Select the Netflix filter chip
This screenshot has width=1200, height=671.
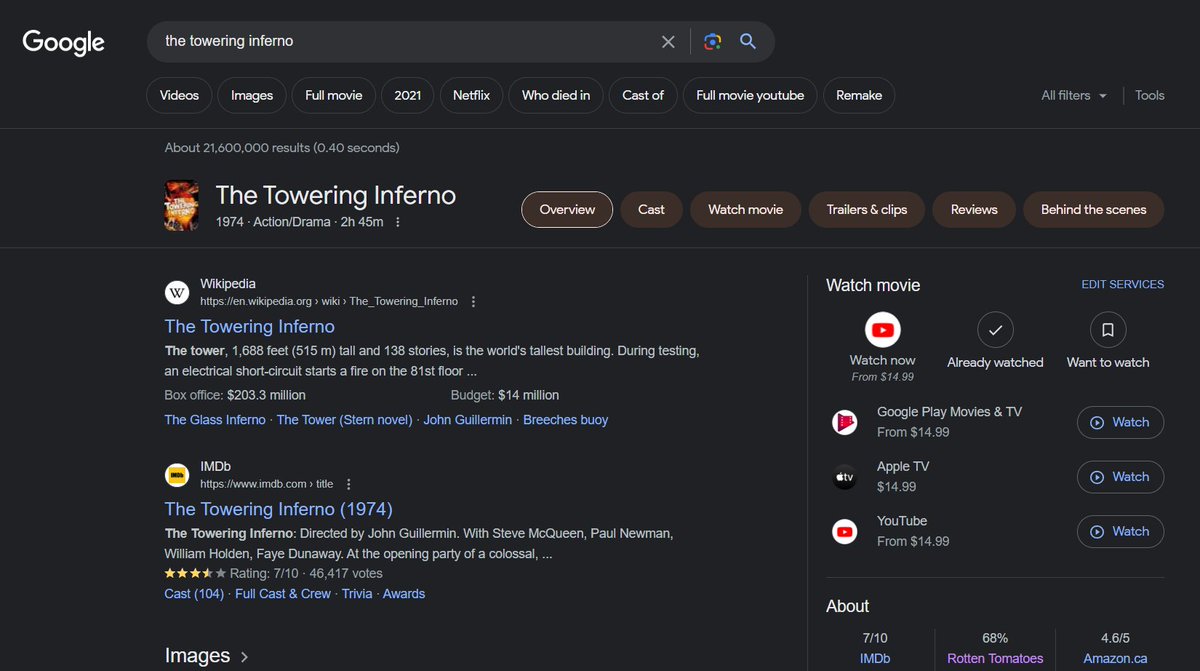(x=471, y=96)
